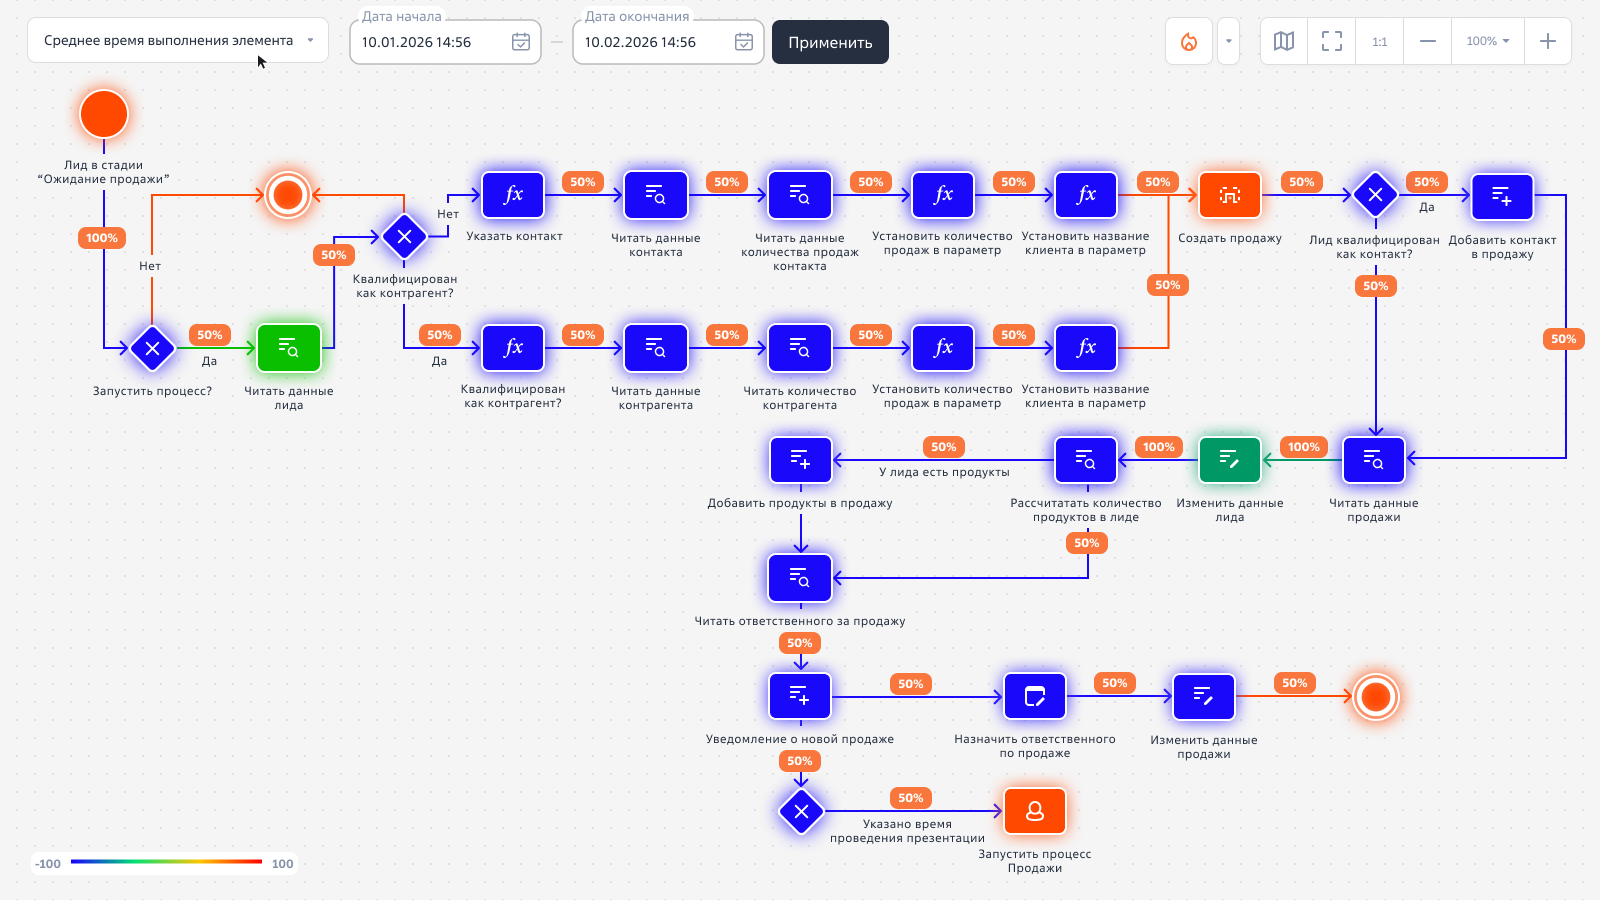1600x900 pixels.
Task: Open the metric selector dropdown
Action: 178,41
